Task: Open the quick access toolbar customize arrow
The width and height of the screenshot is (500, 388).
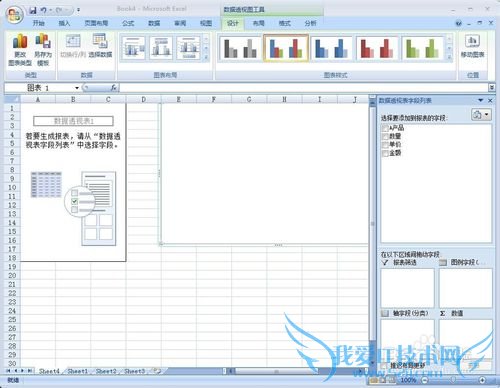Action: 78,10
